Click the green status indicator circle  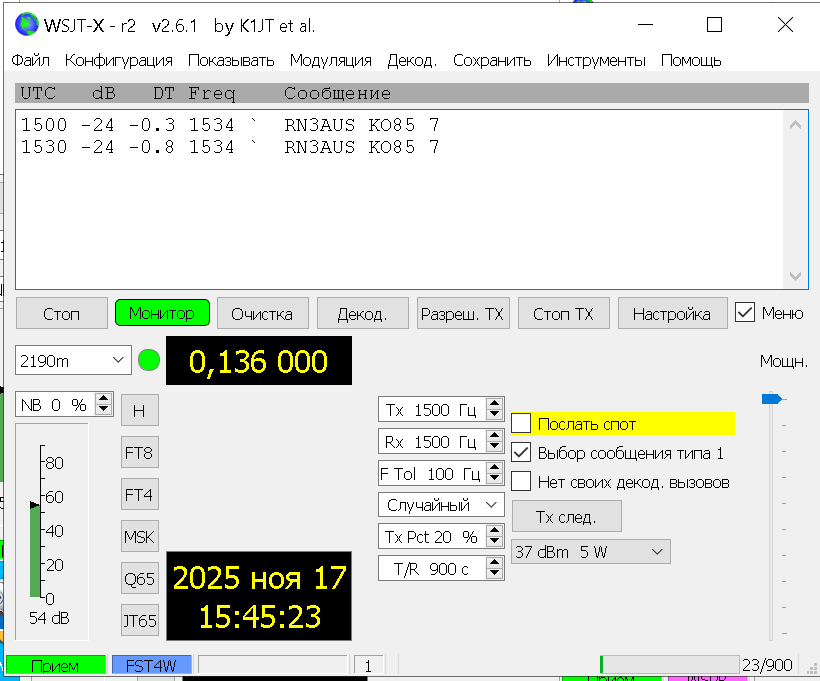(149, 360)
